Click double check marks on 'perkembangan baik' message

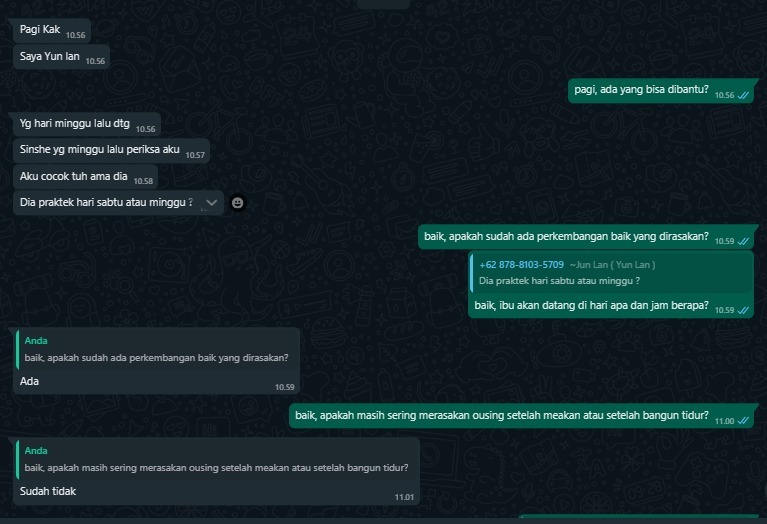[x=743, y=241]
